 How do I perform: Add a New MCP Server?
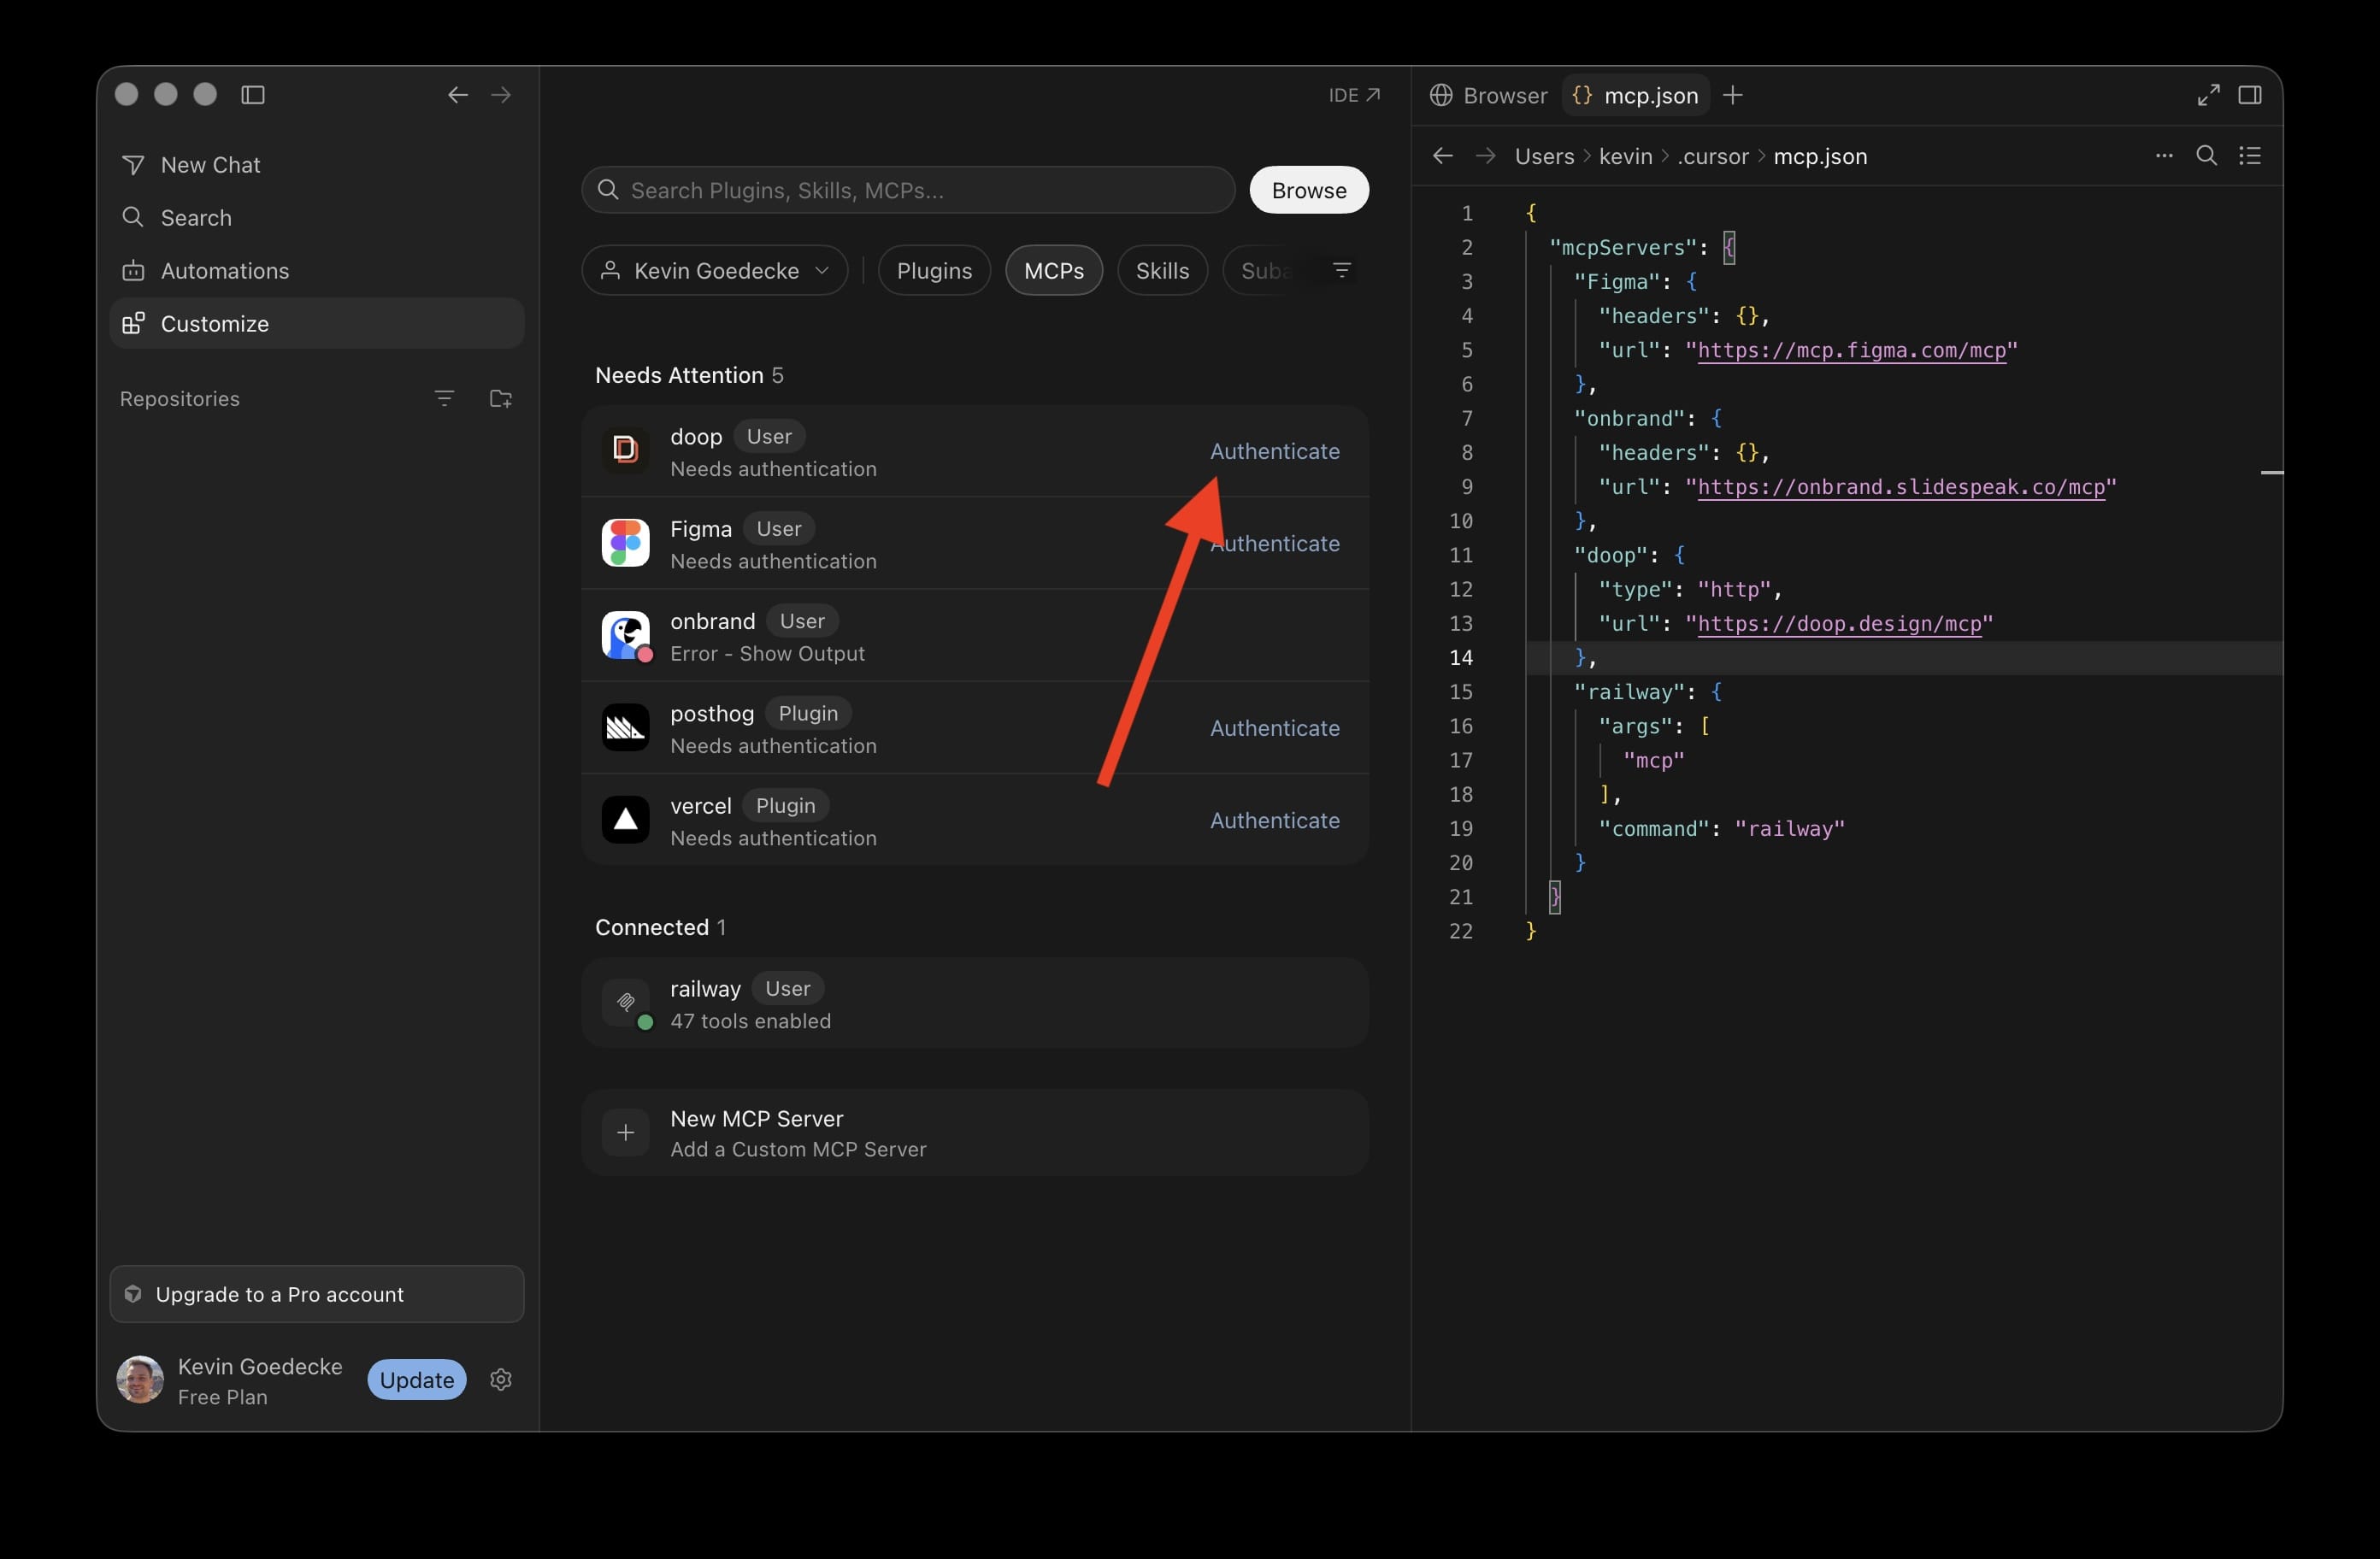(x=975, y=1133)
